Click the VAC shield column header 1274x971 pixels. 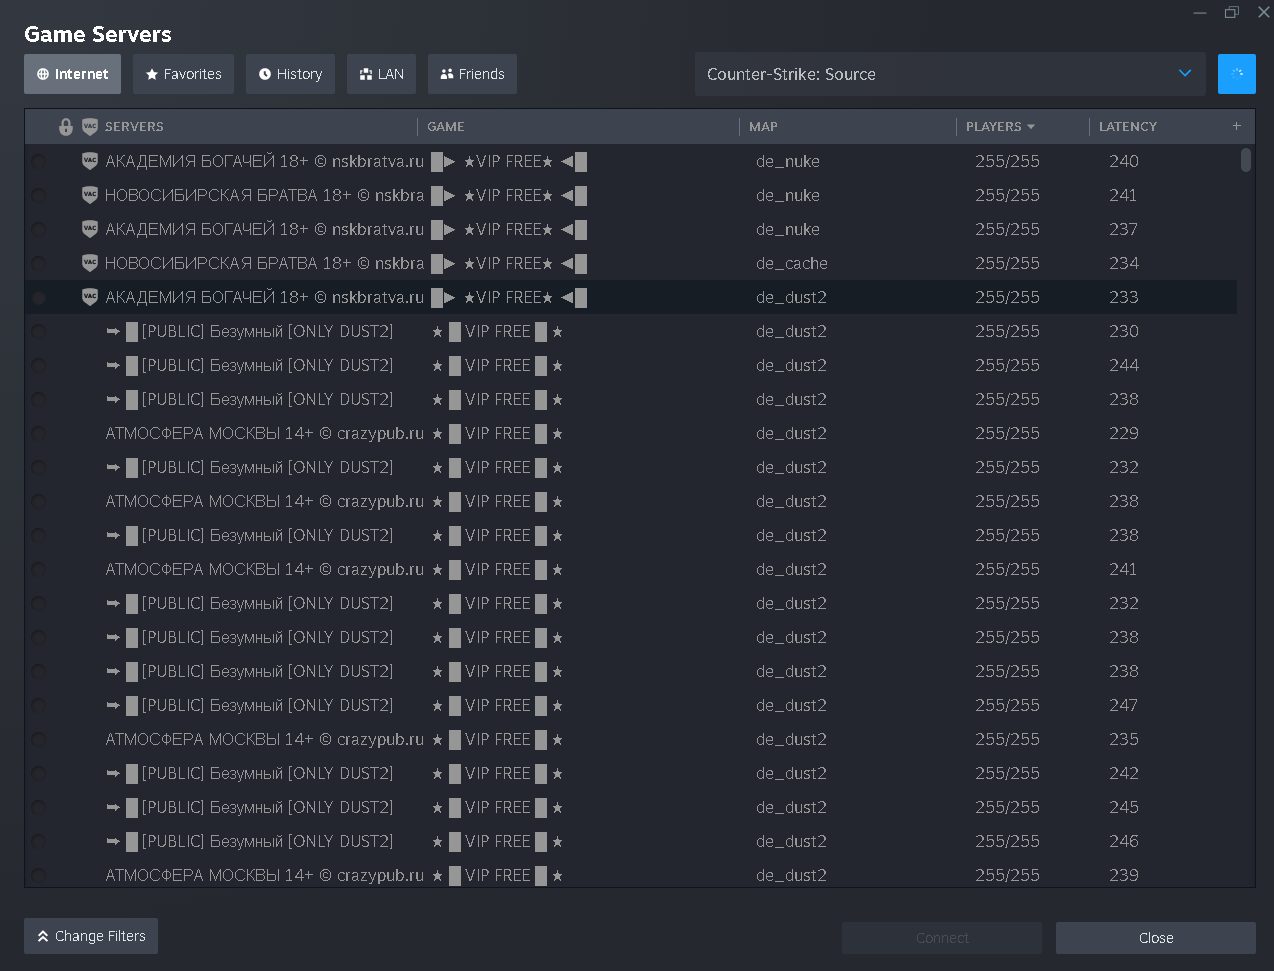point(90,127)
